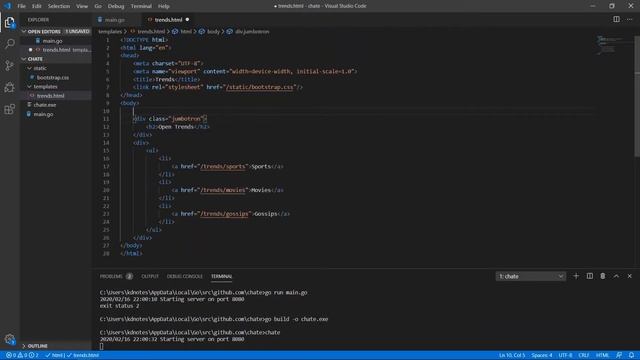Open the Terminal menu
Image resolution: width=640 pixels, height=360 pixels.
141,6
